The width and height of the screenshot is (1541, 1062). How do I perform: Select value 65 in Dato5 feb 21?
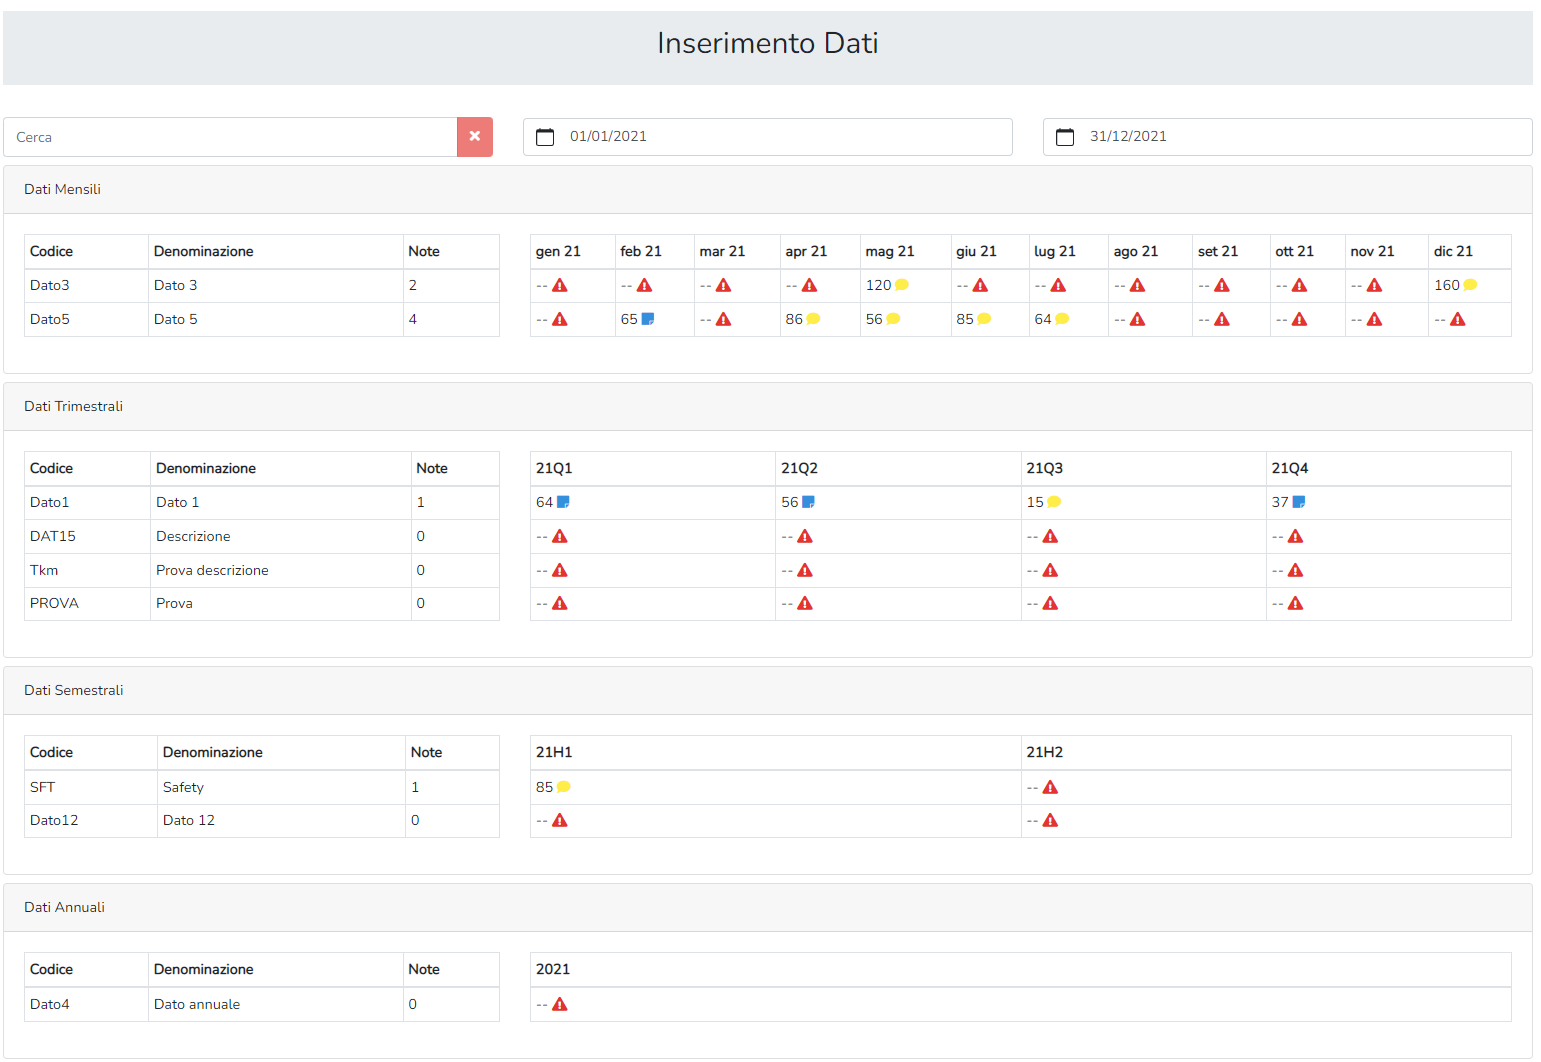(629, 319)
